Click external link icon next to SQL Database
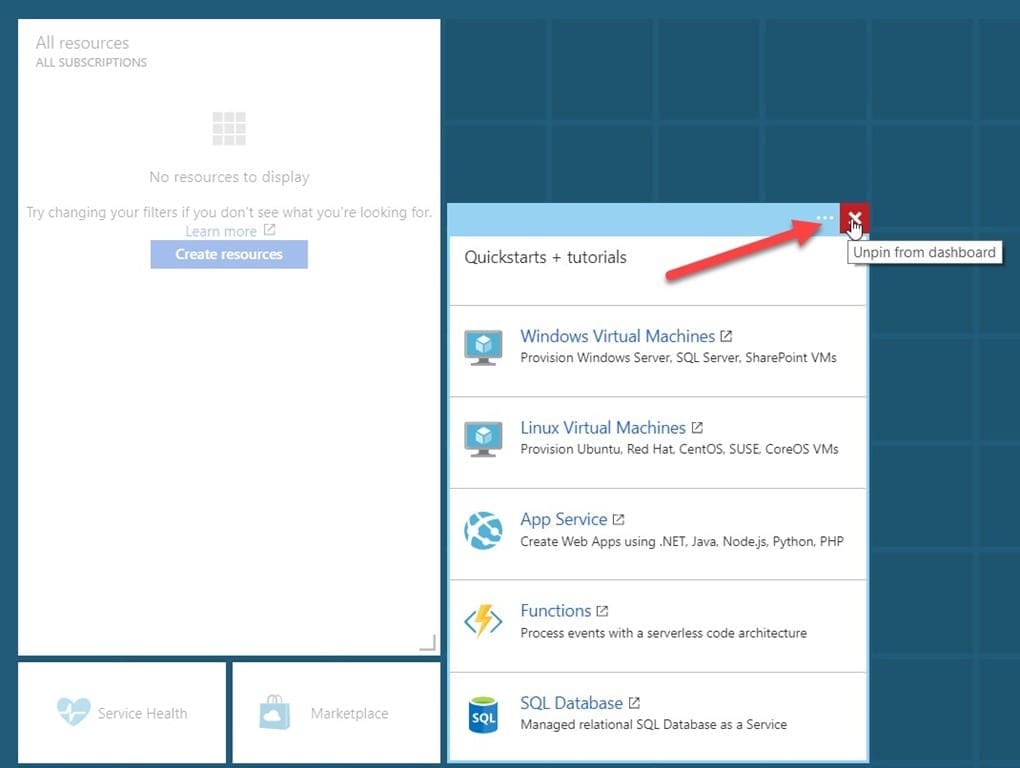The width and height of the screenshot is (1020, 768). [x=634, y=702]
